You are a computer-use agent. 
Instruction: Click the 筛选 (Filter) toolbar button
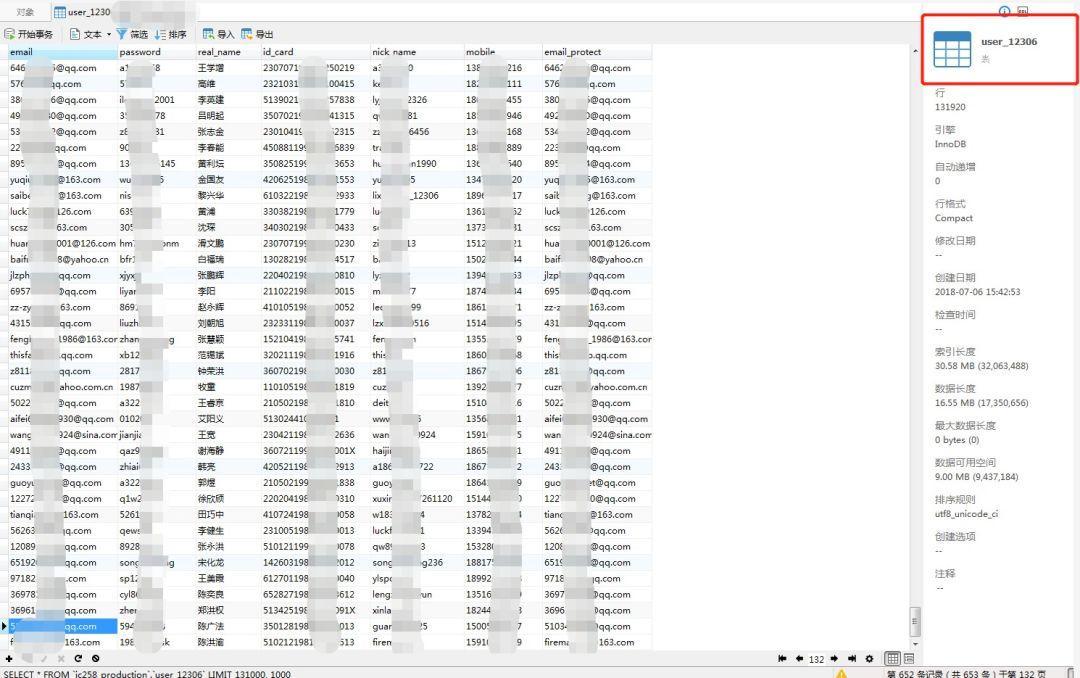coord(132,34)
